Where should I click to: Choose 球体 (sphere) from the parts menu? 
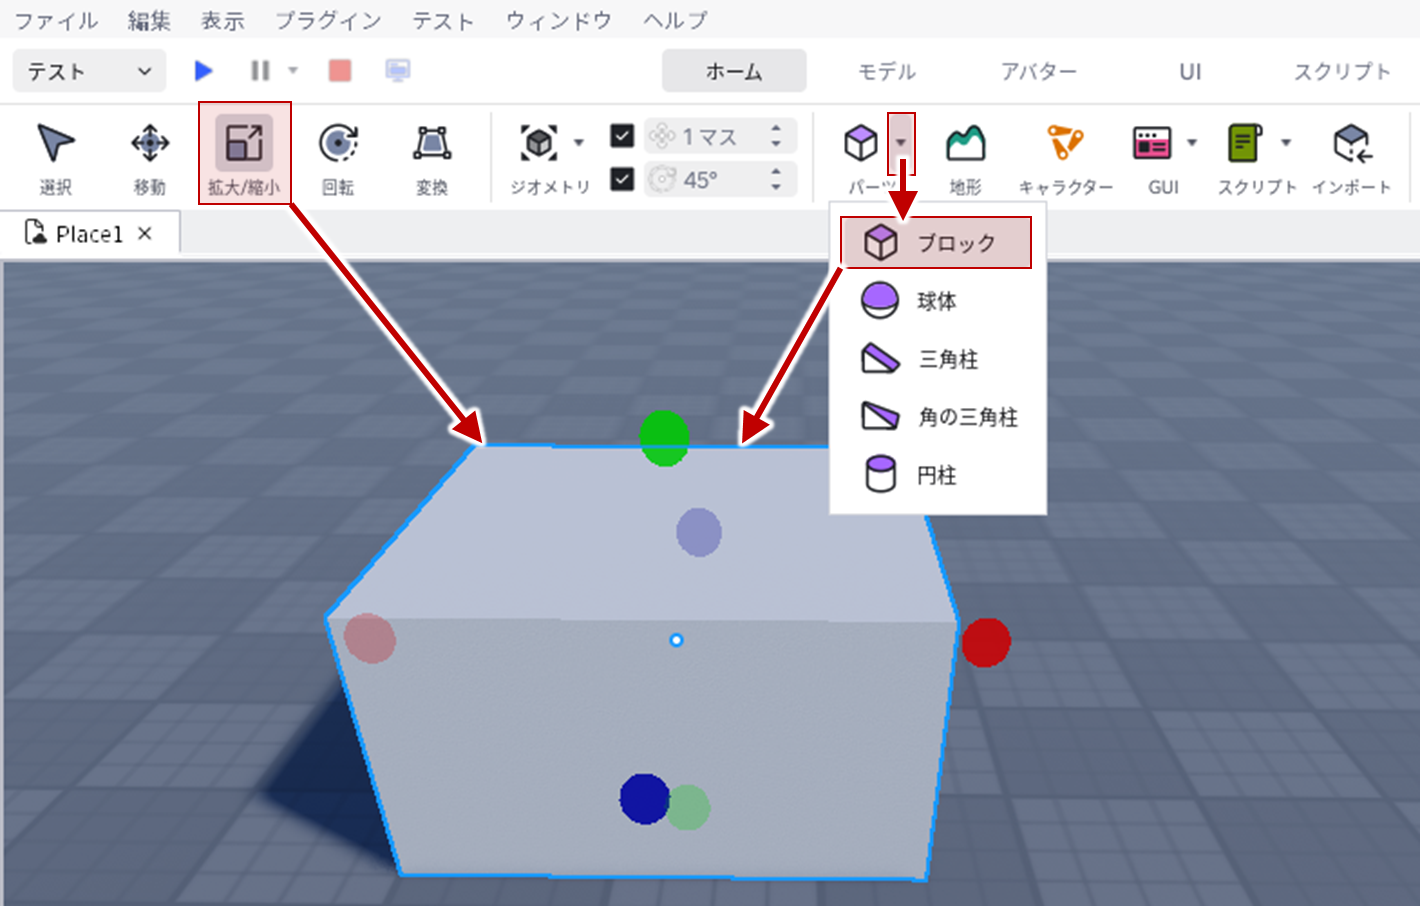(x=936, y=301)
